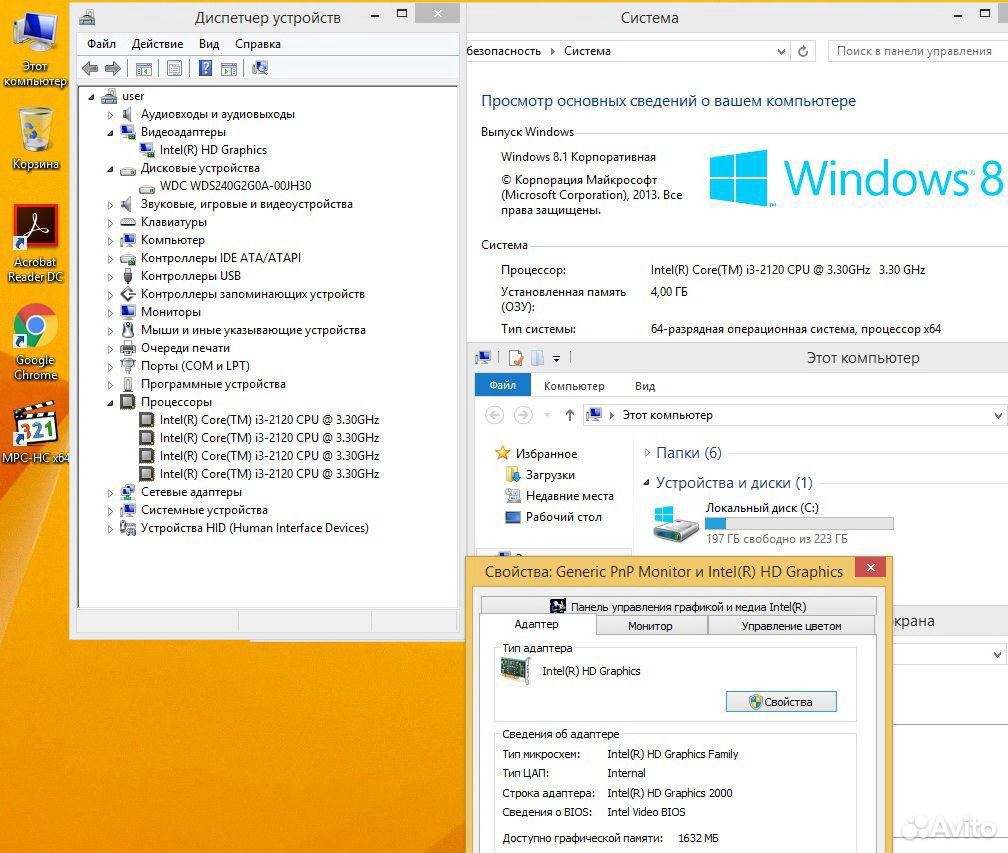Open Панель управления графикой и медиа Intel tab
The height and width of the screenshot is (853, 1008).
point(679,606)
